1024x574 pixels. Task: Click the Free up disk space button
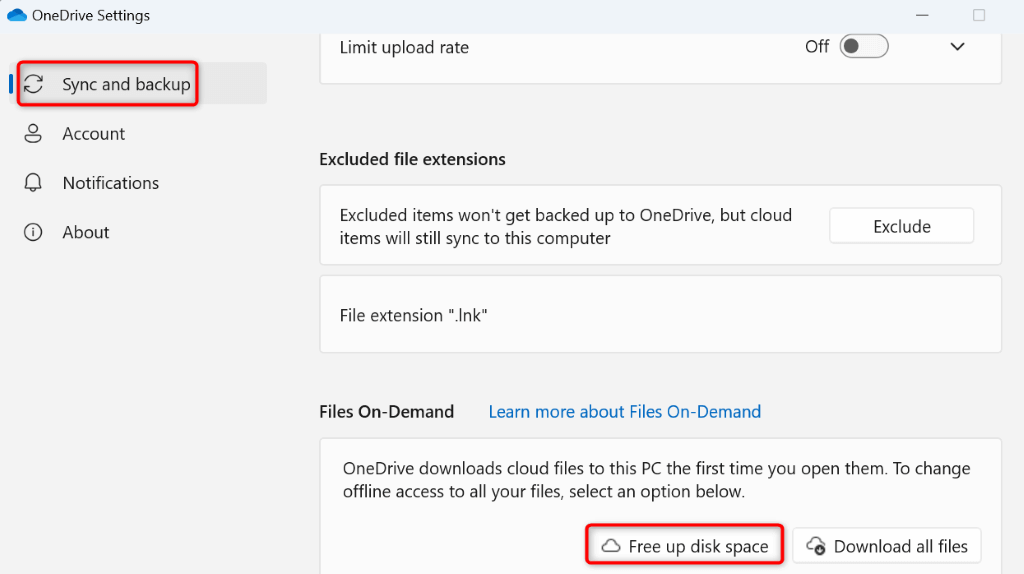click(683, 546)
